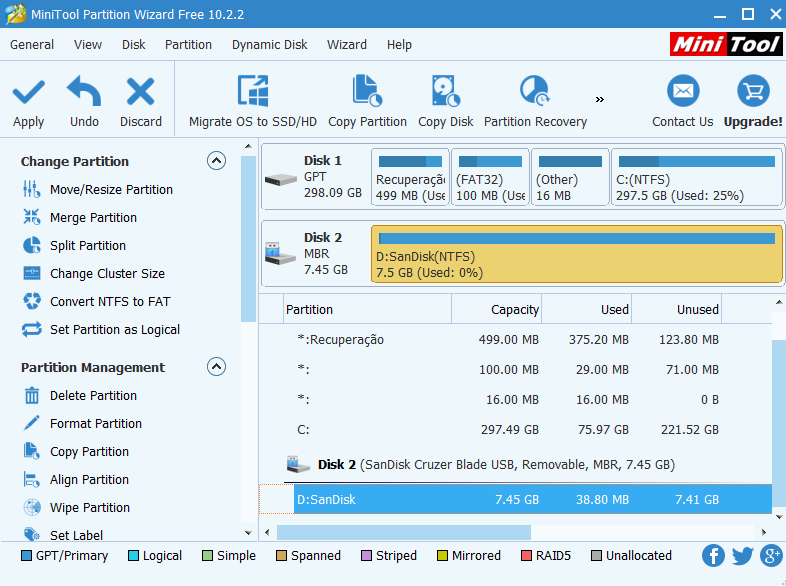Choose Copy Partition in Partition Management

click(76, 452)
